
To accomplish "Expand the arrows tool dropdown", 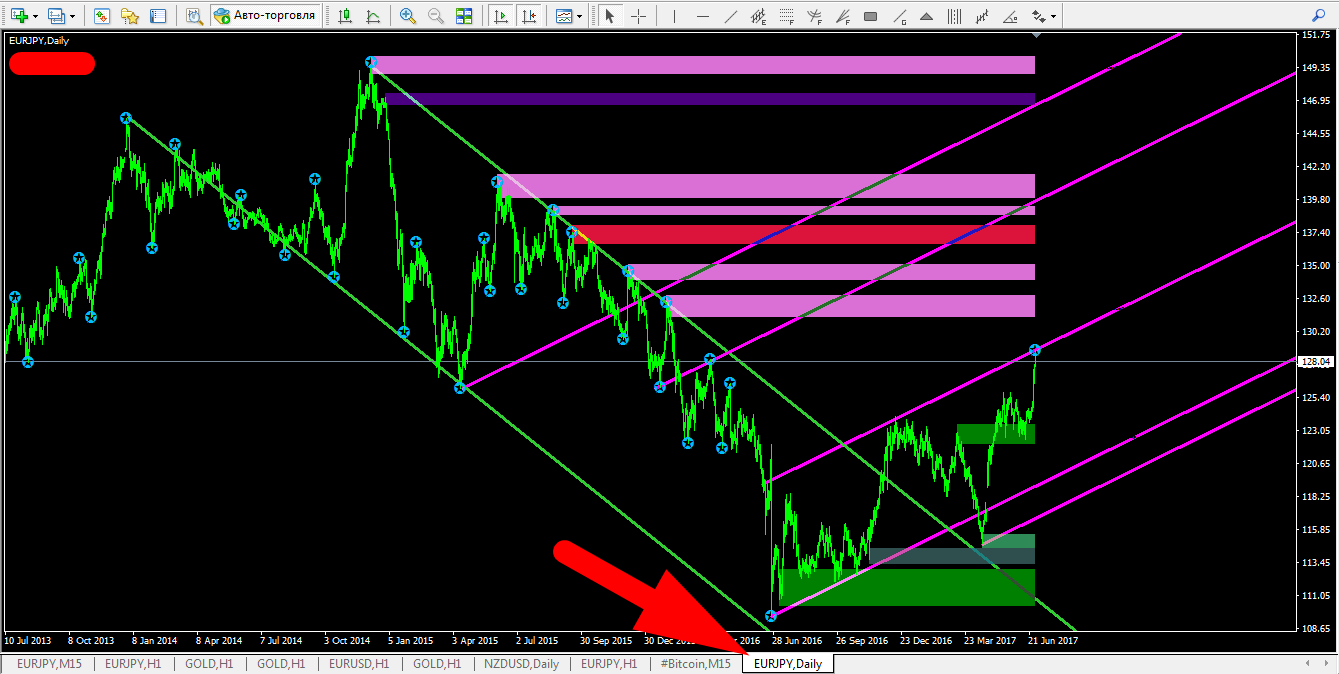I will [x=1053, y=16].
